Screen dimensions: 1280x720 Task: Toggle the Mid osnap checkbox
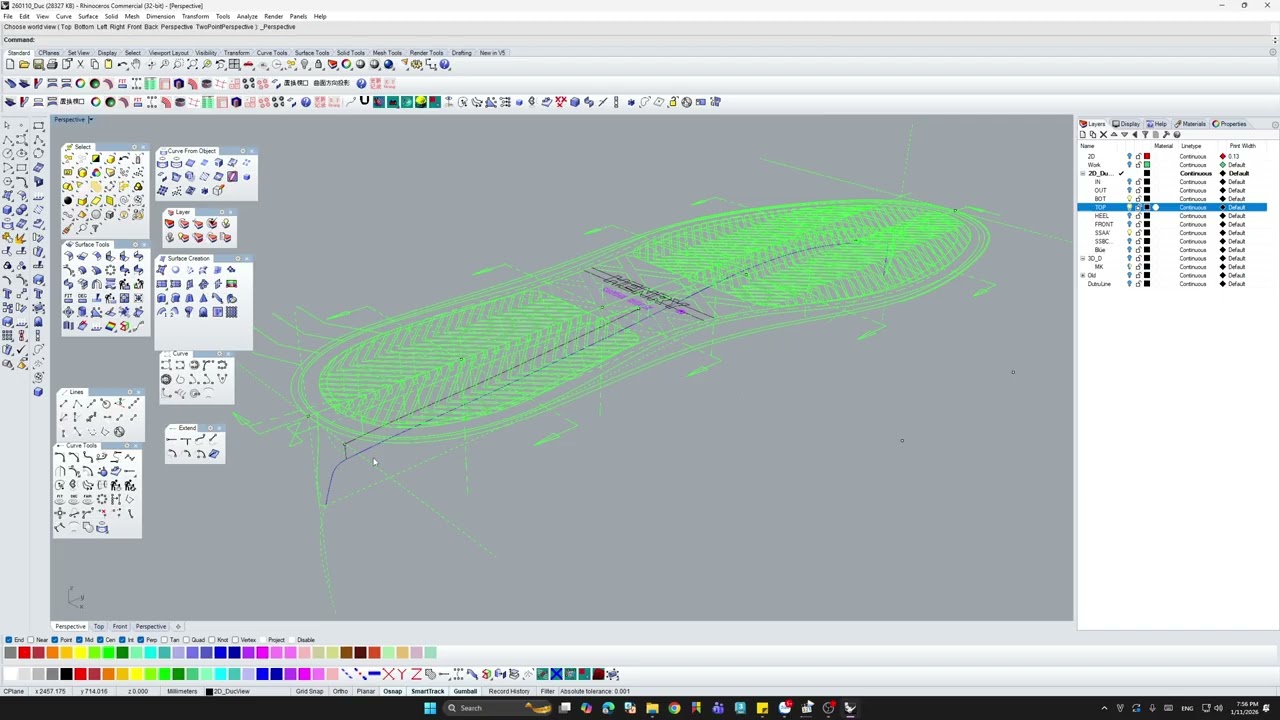coord(77,640)
